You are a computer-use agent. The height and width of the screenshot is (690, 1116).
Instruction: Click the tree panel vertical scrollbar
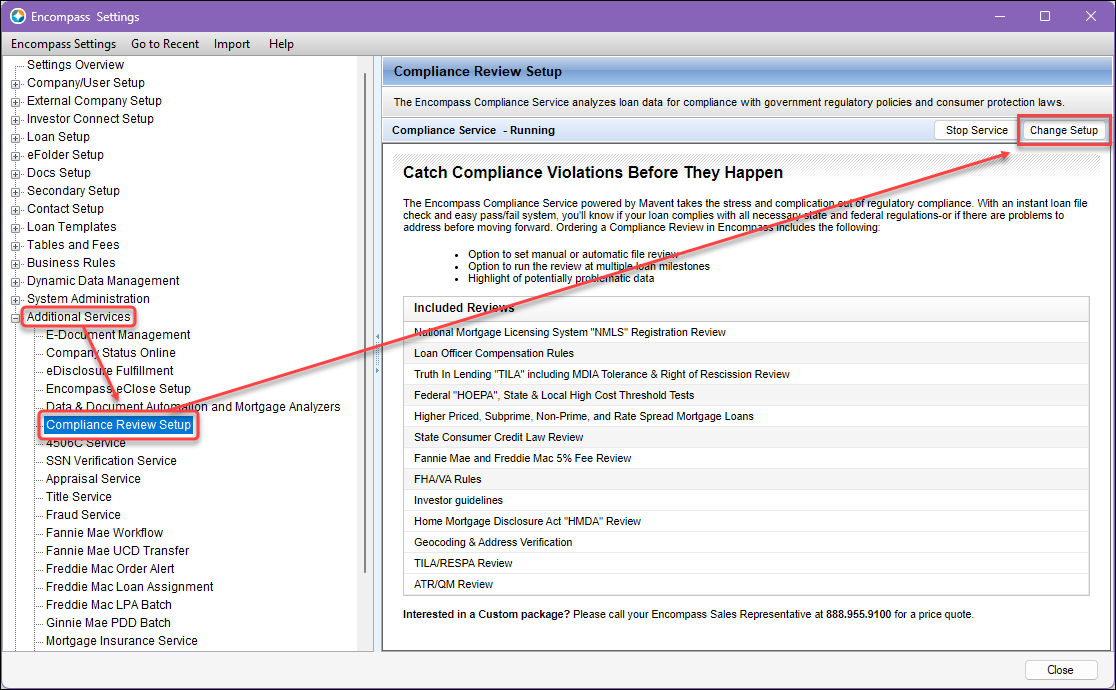click(x=365, y=323)
